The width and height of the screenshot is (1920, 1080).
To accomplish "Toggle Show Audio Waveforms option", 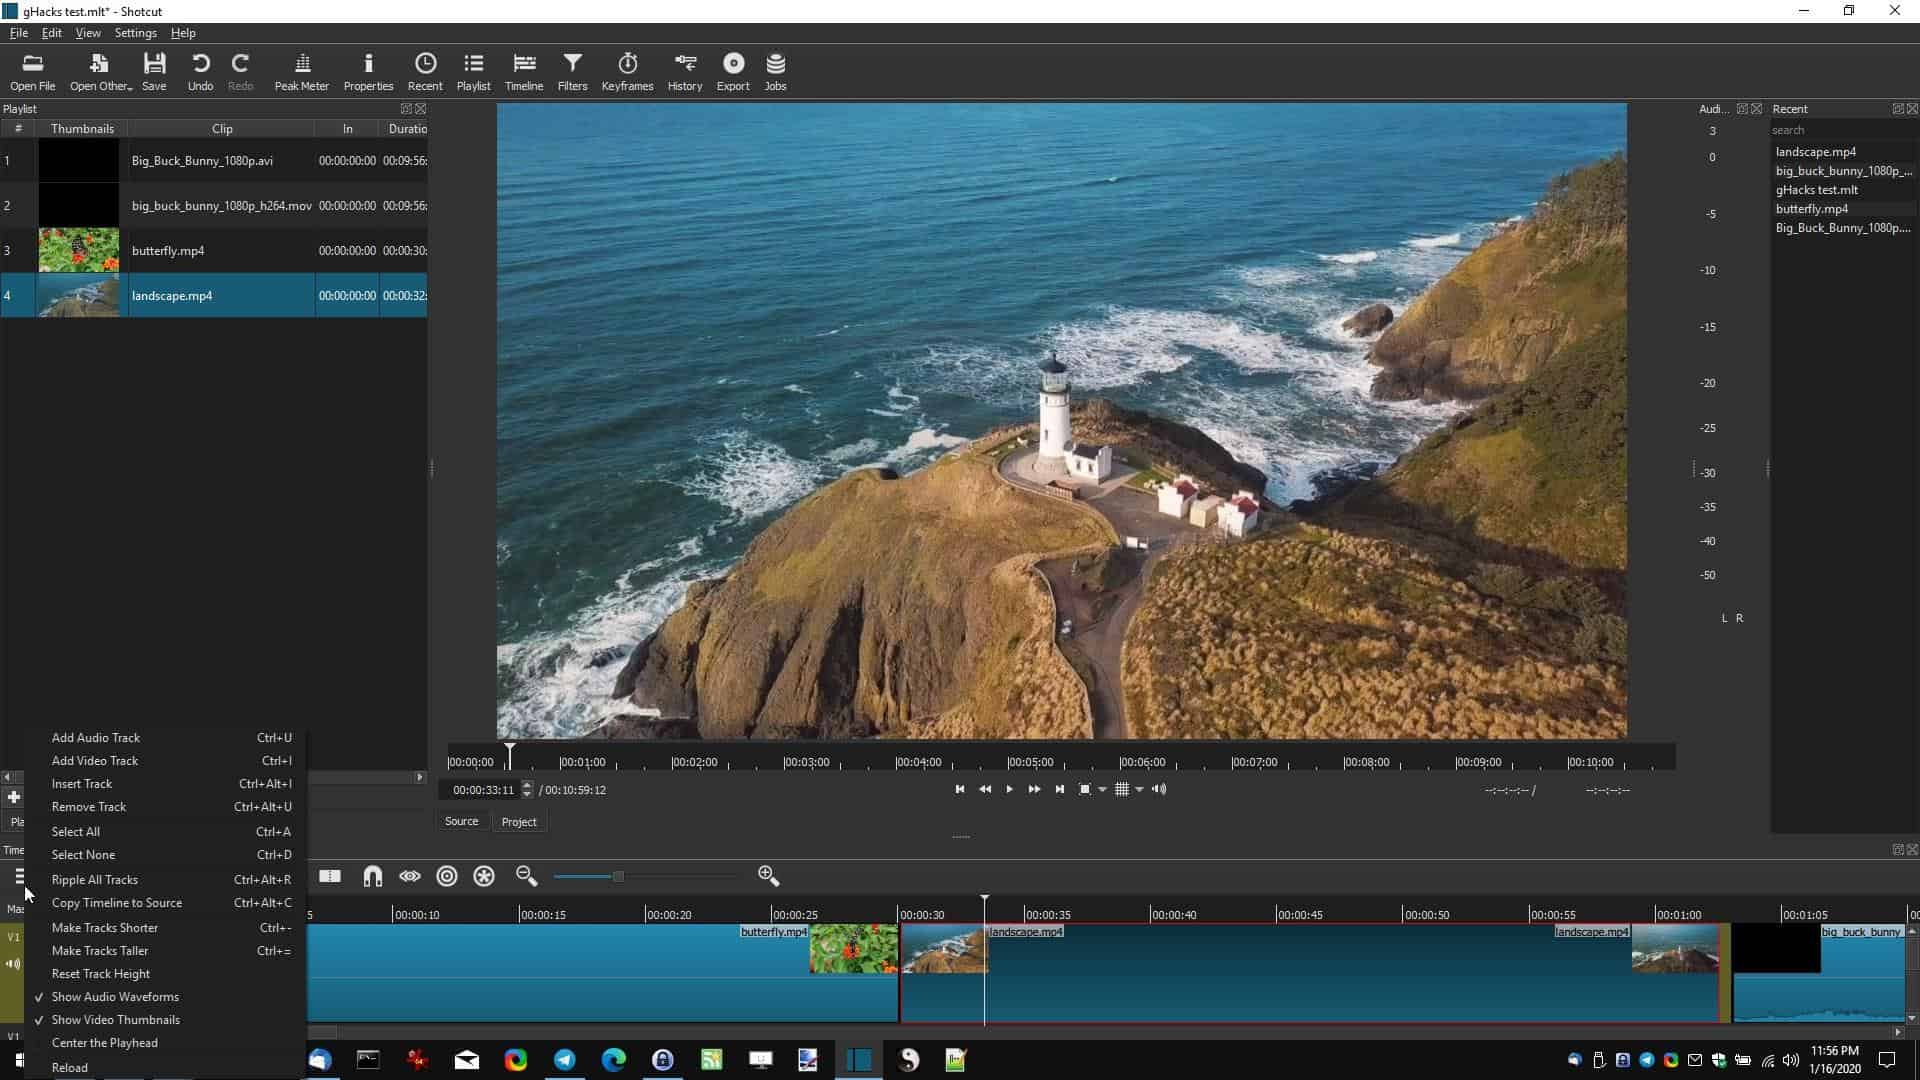I will (115, 996).
